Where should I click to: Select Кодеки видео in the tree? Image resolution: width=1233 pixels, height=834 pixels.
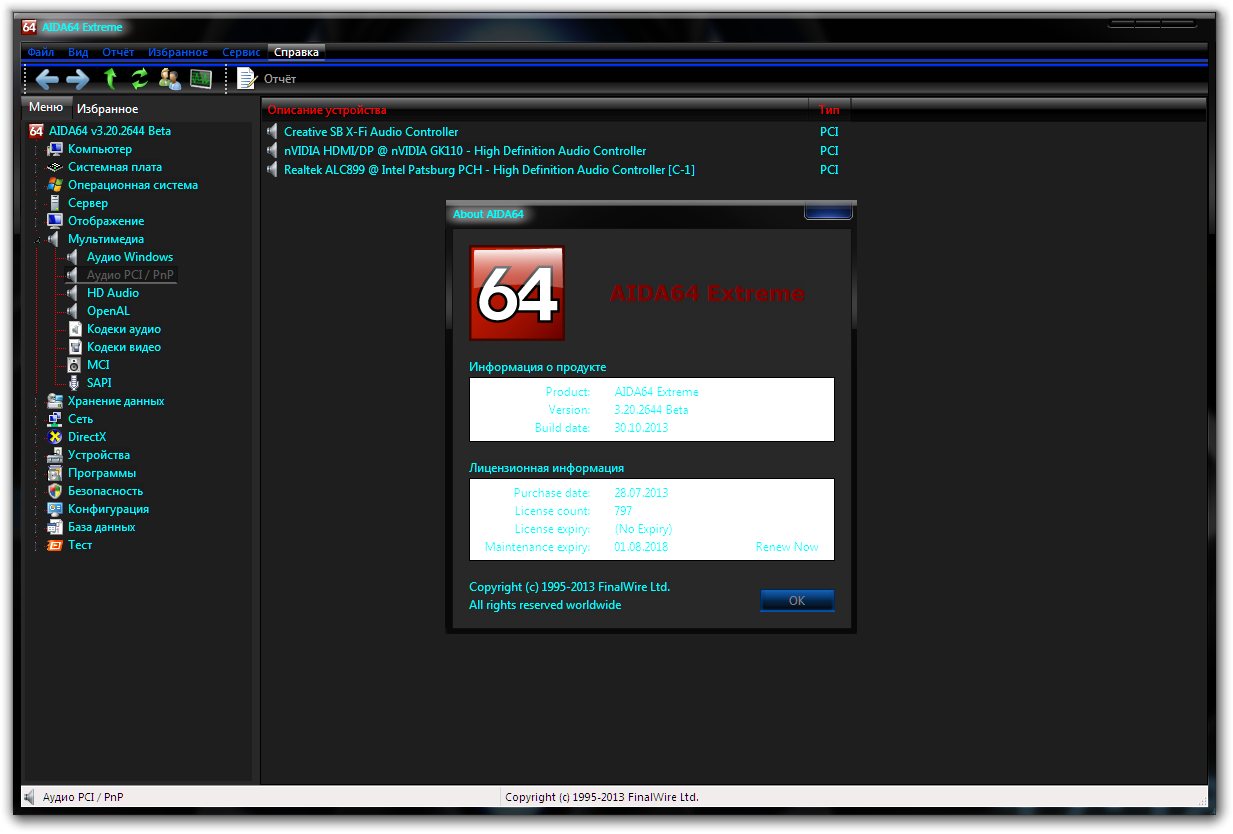click(x=123, y=347)
